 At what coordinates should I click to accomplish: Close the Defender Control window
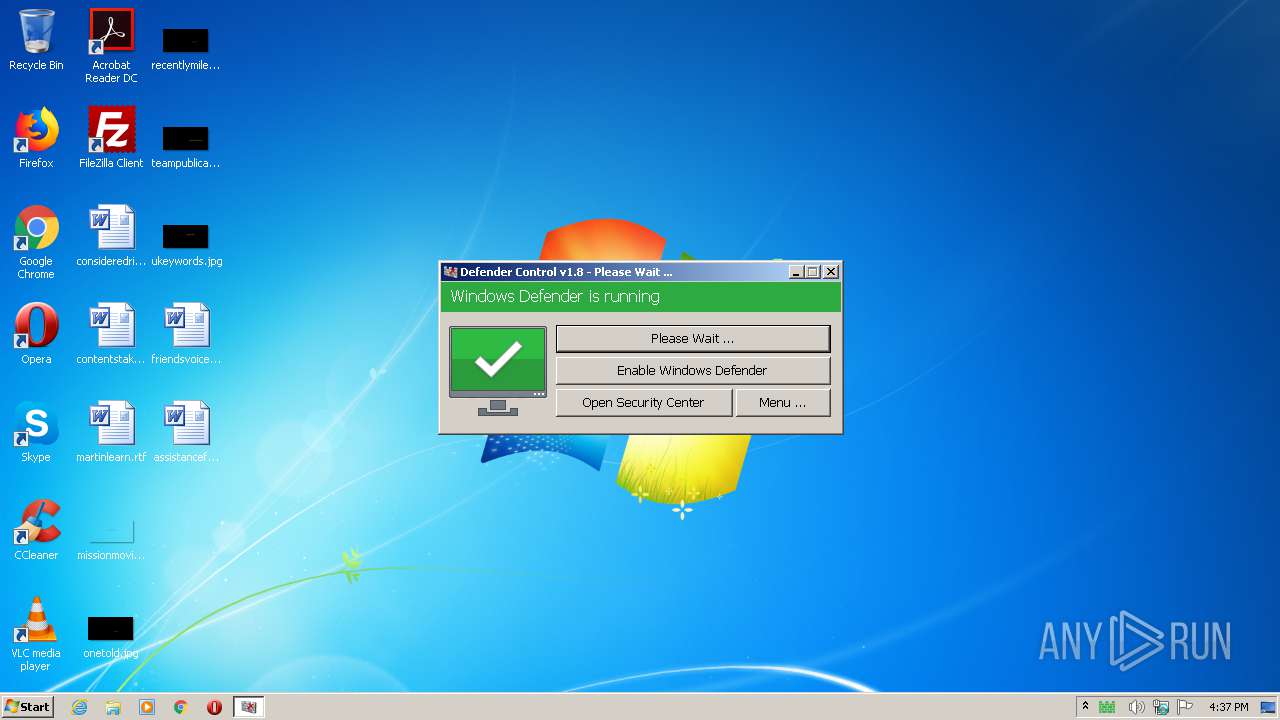831,272
